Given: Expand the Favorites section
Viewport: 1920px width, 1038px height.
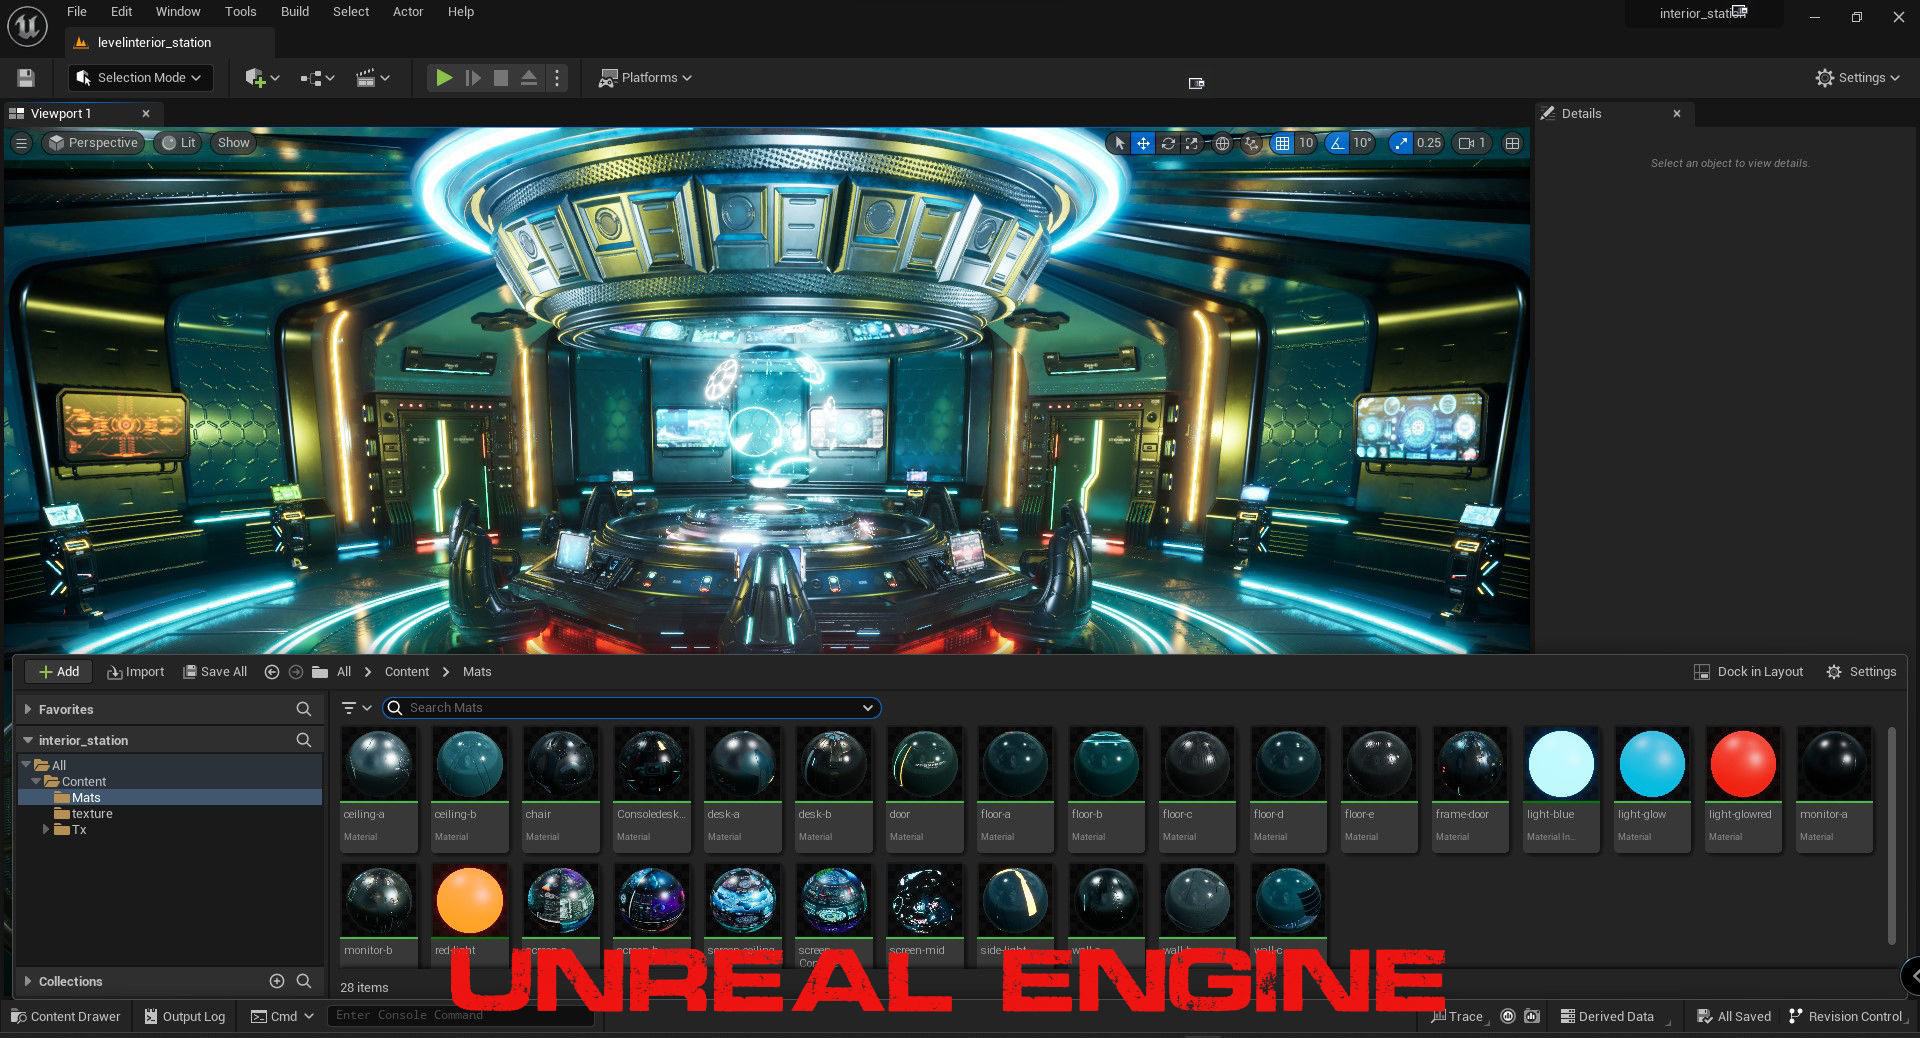Looking at the screenshot, I should coord(28,710).
